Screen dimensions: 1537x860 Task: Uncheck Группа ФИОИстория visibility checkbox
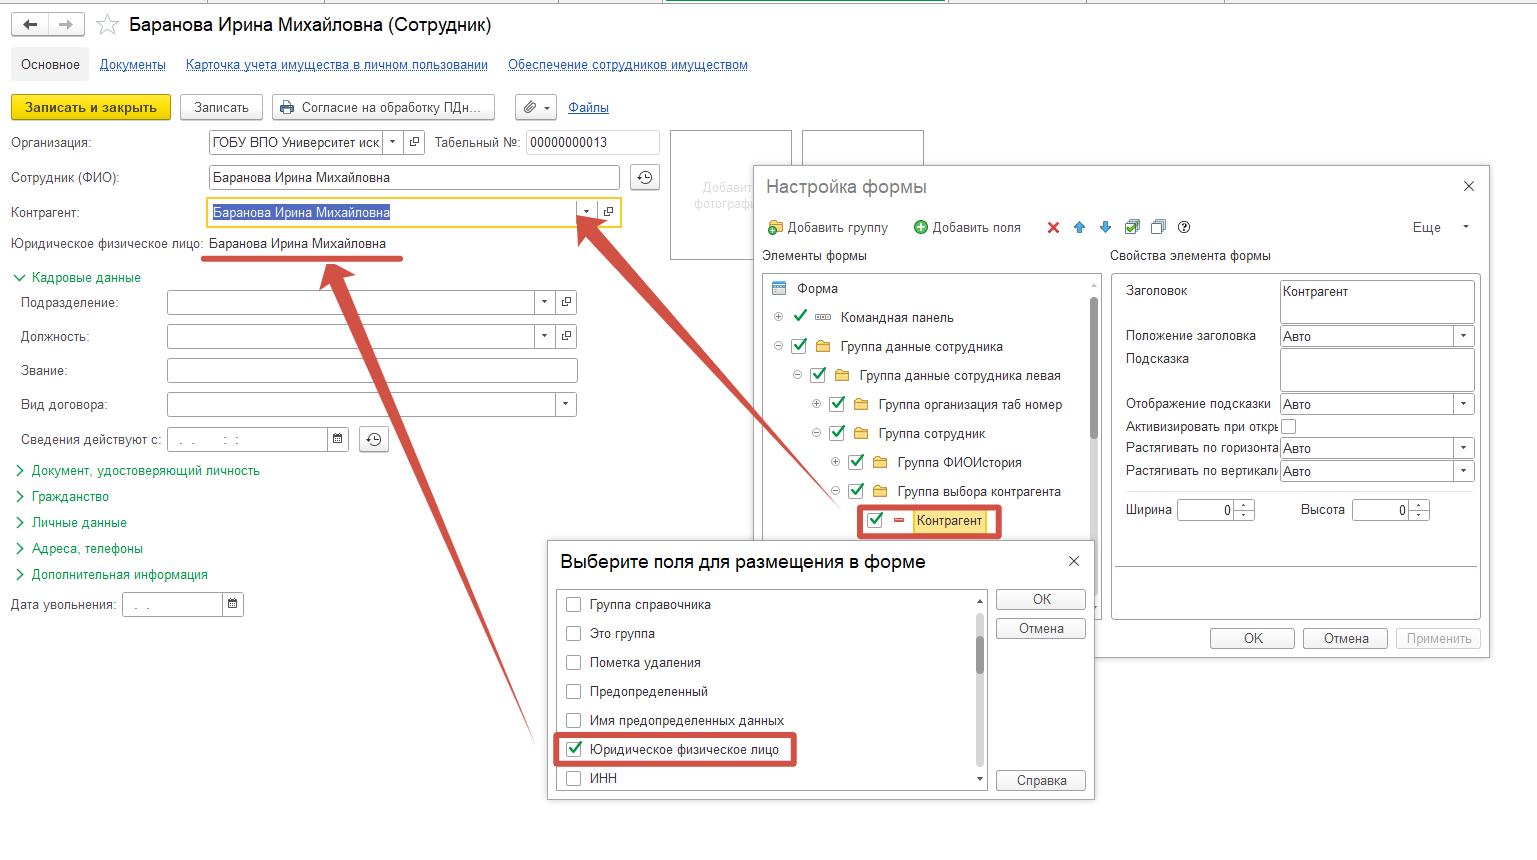tap(856, 462)
